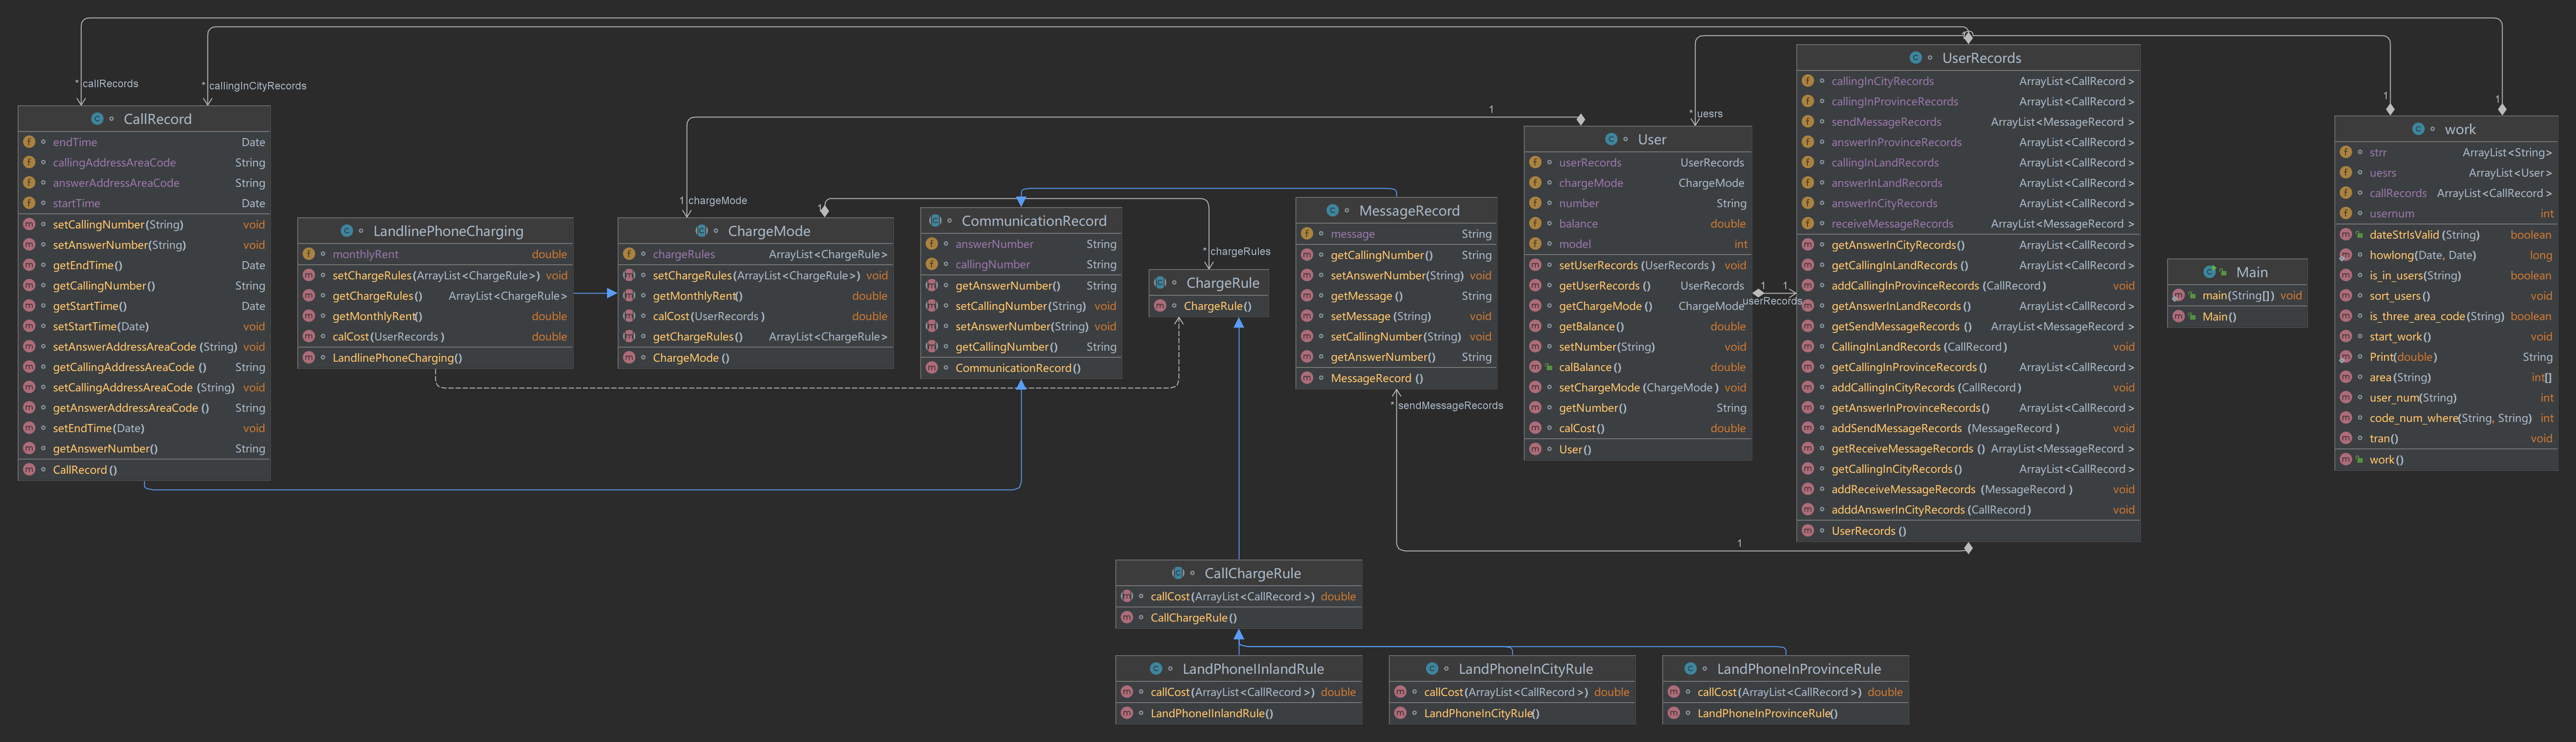
Task: Click the sendMessageRecords relationship label
Action: pyautogui.click(x=1450, y=406)
